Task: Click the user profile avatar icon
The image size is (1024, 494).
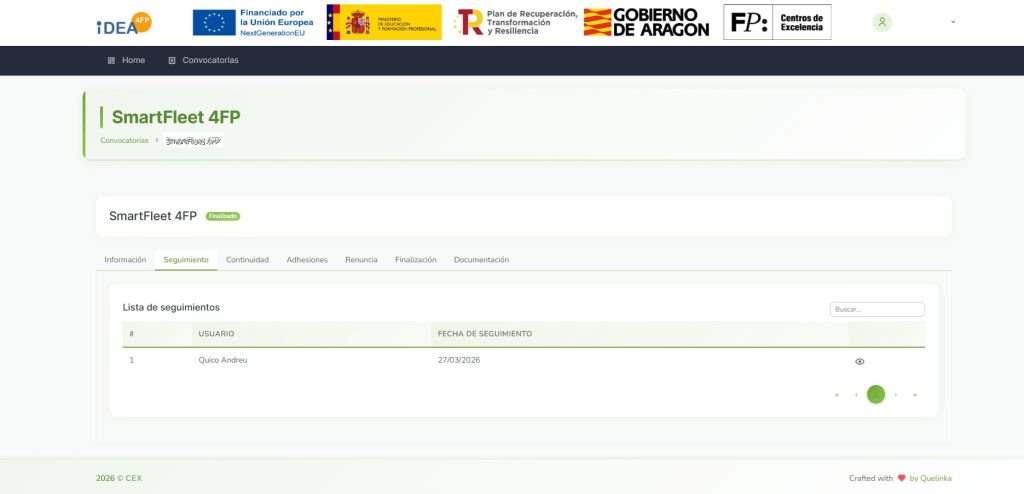Action: [x=881, y=22]
